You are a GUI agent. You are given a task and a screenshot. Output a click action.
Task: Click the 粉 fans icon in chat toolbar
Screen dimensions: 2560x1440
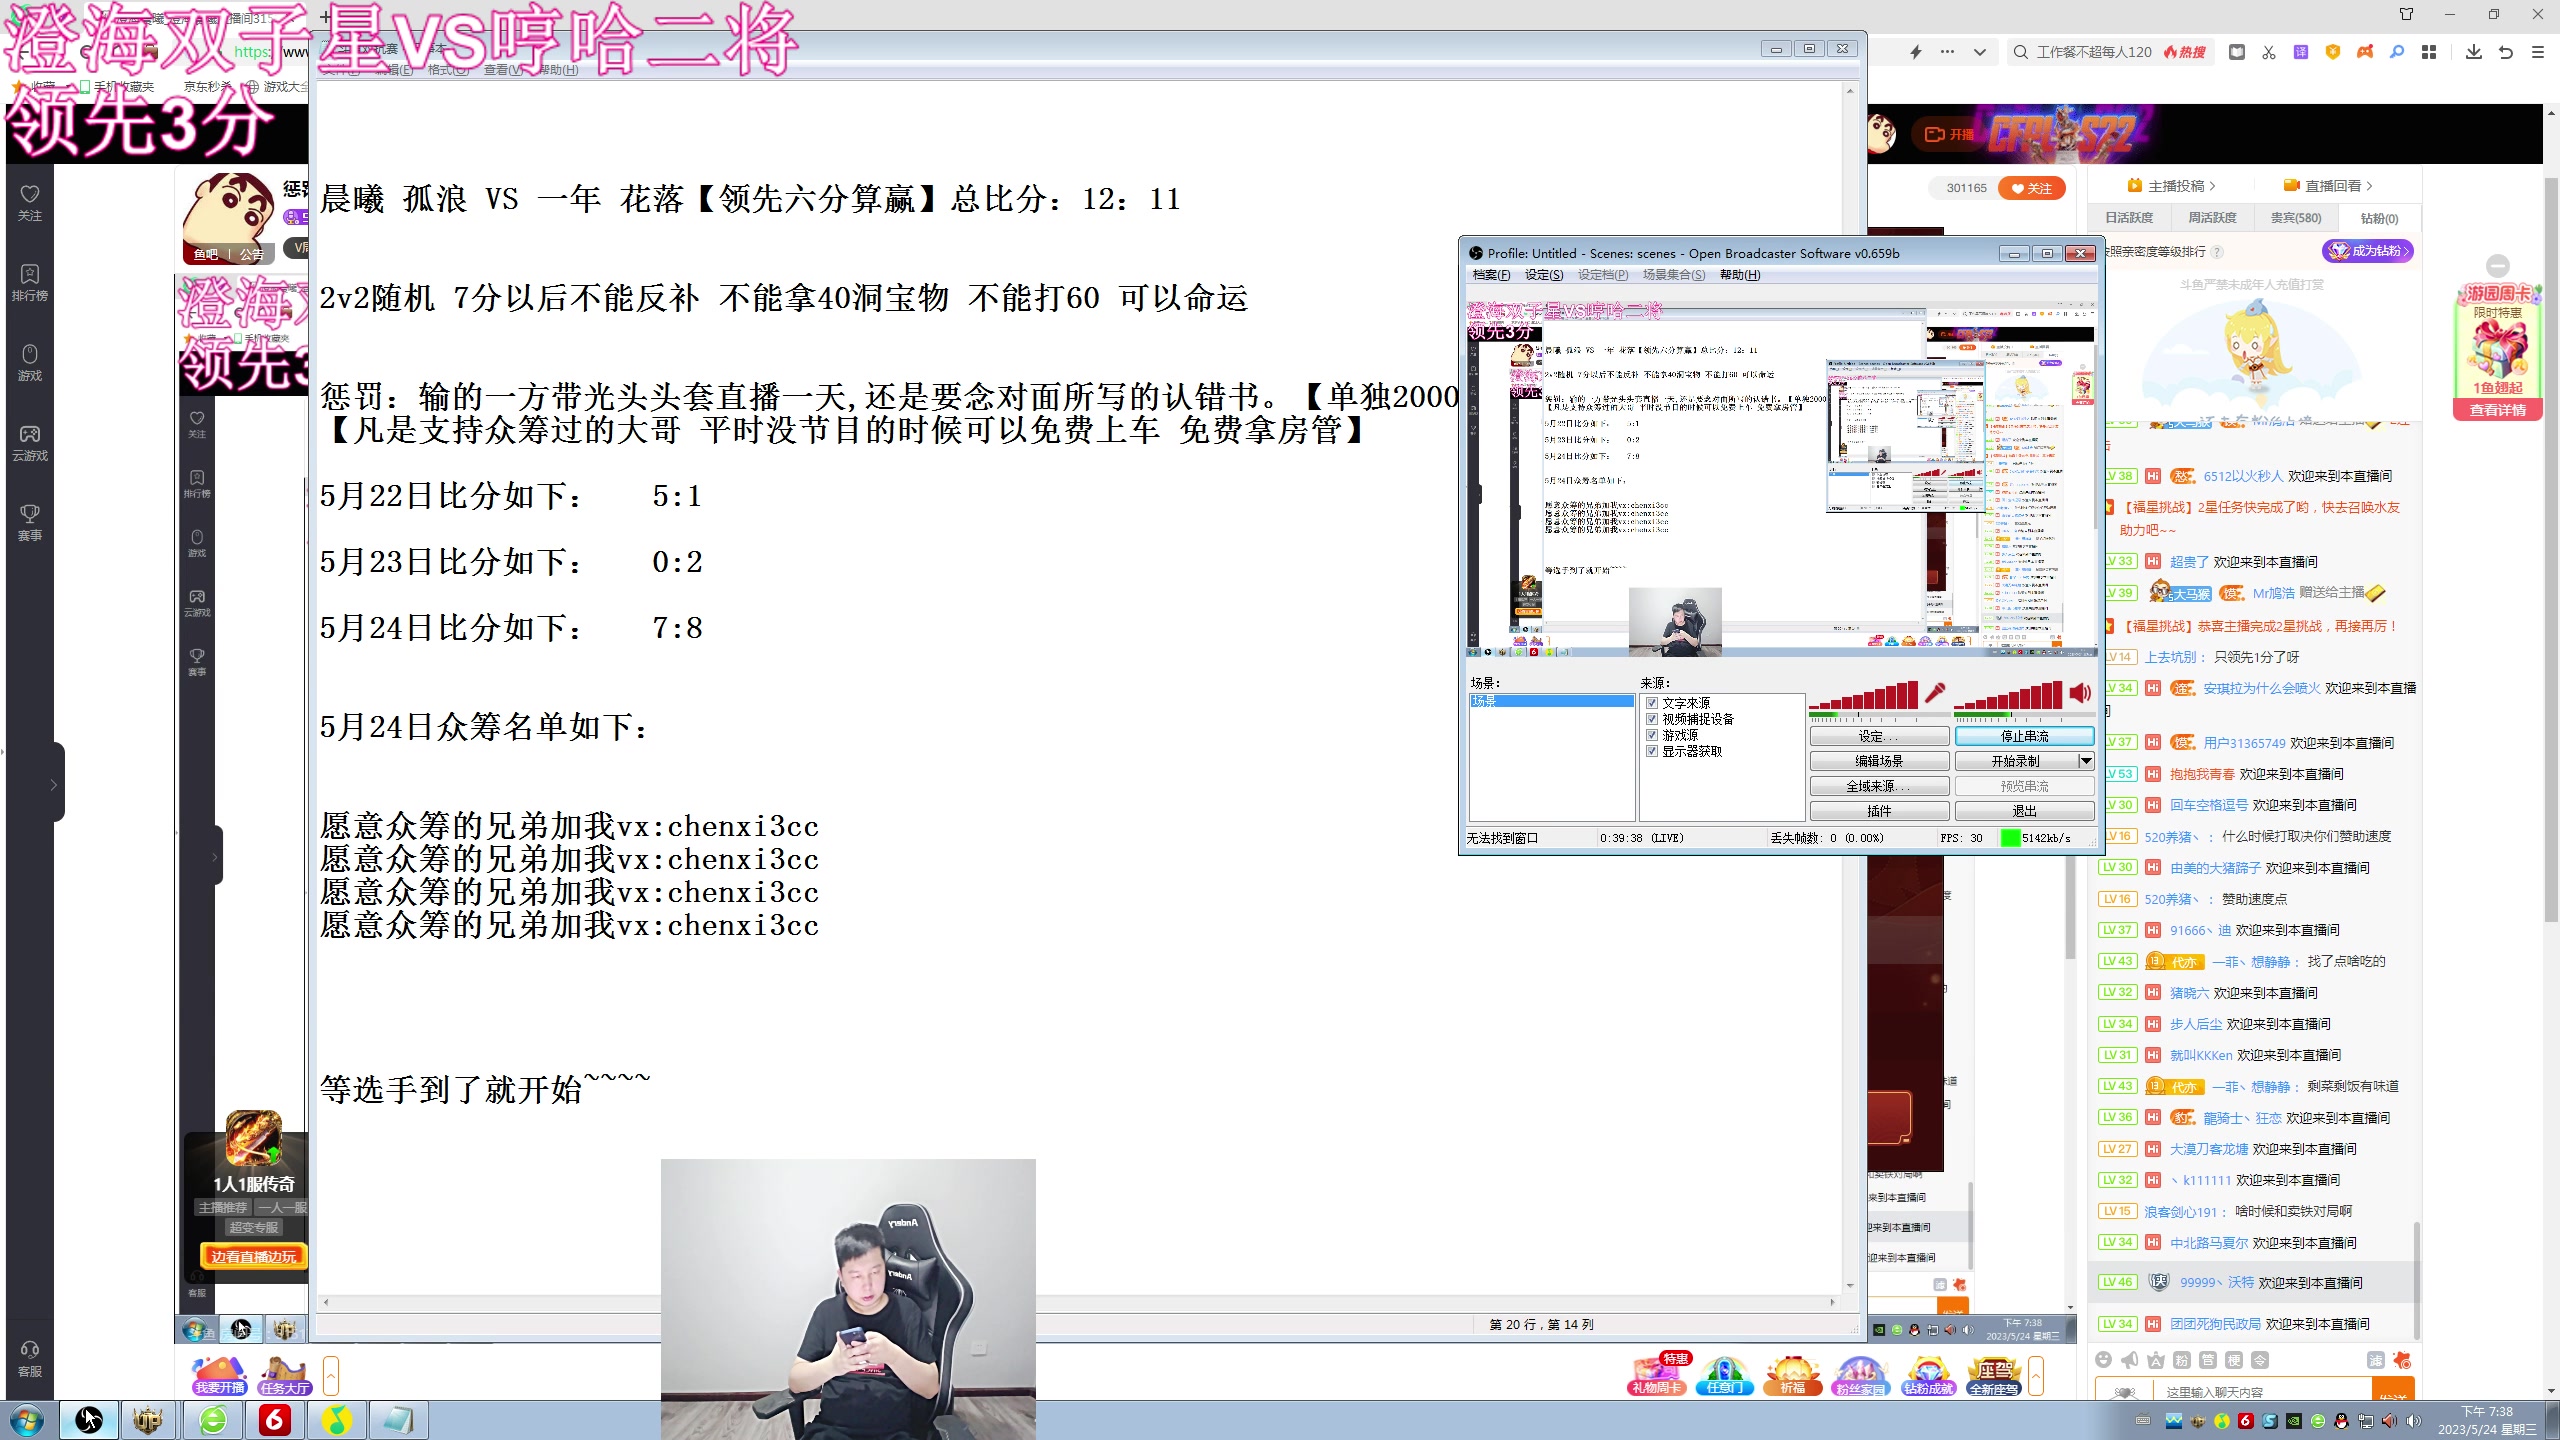tap(2182, 1360)
